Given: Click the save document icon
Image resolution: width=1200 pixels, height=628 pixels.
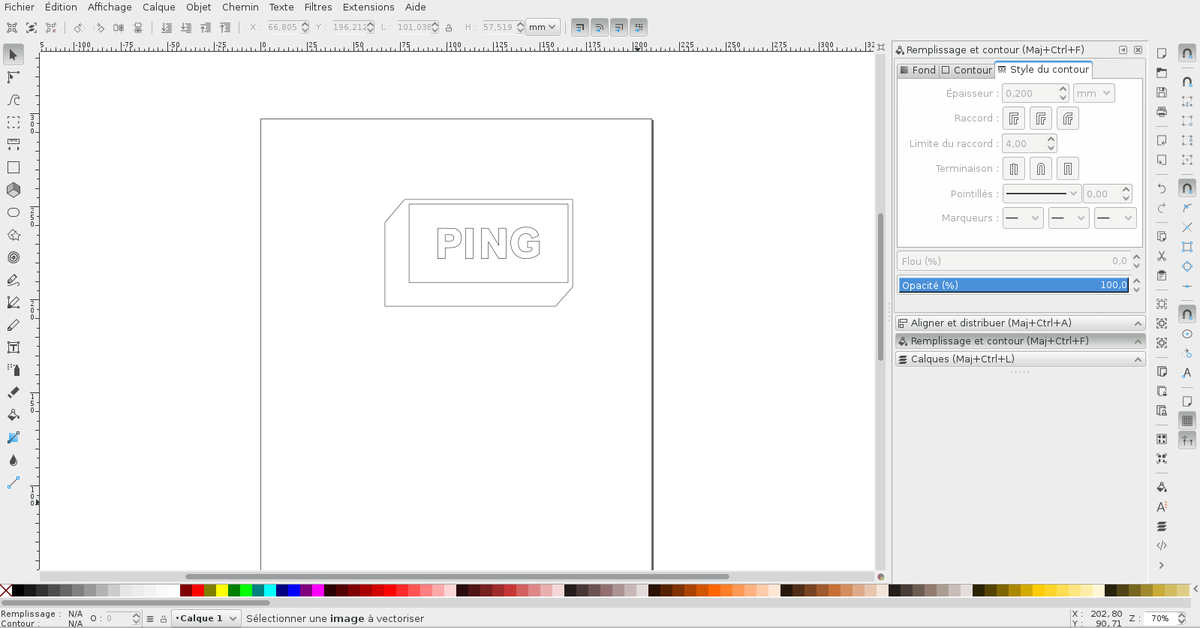Looking at the screenshot, I should 1161,92.
